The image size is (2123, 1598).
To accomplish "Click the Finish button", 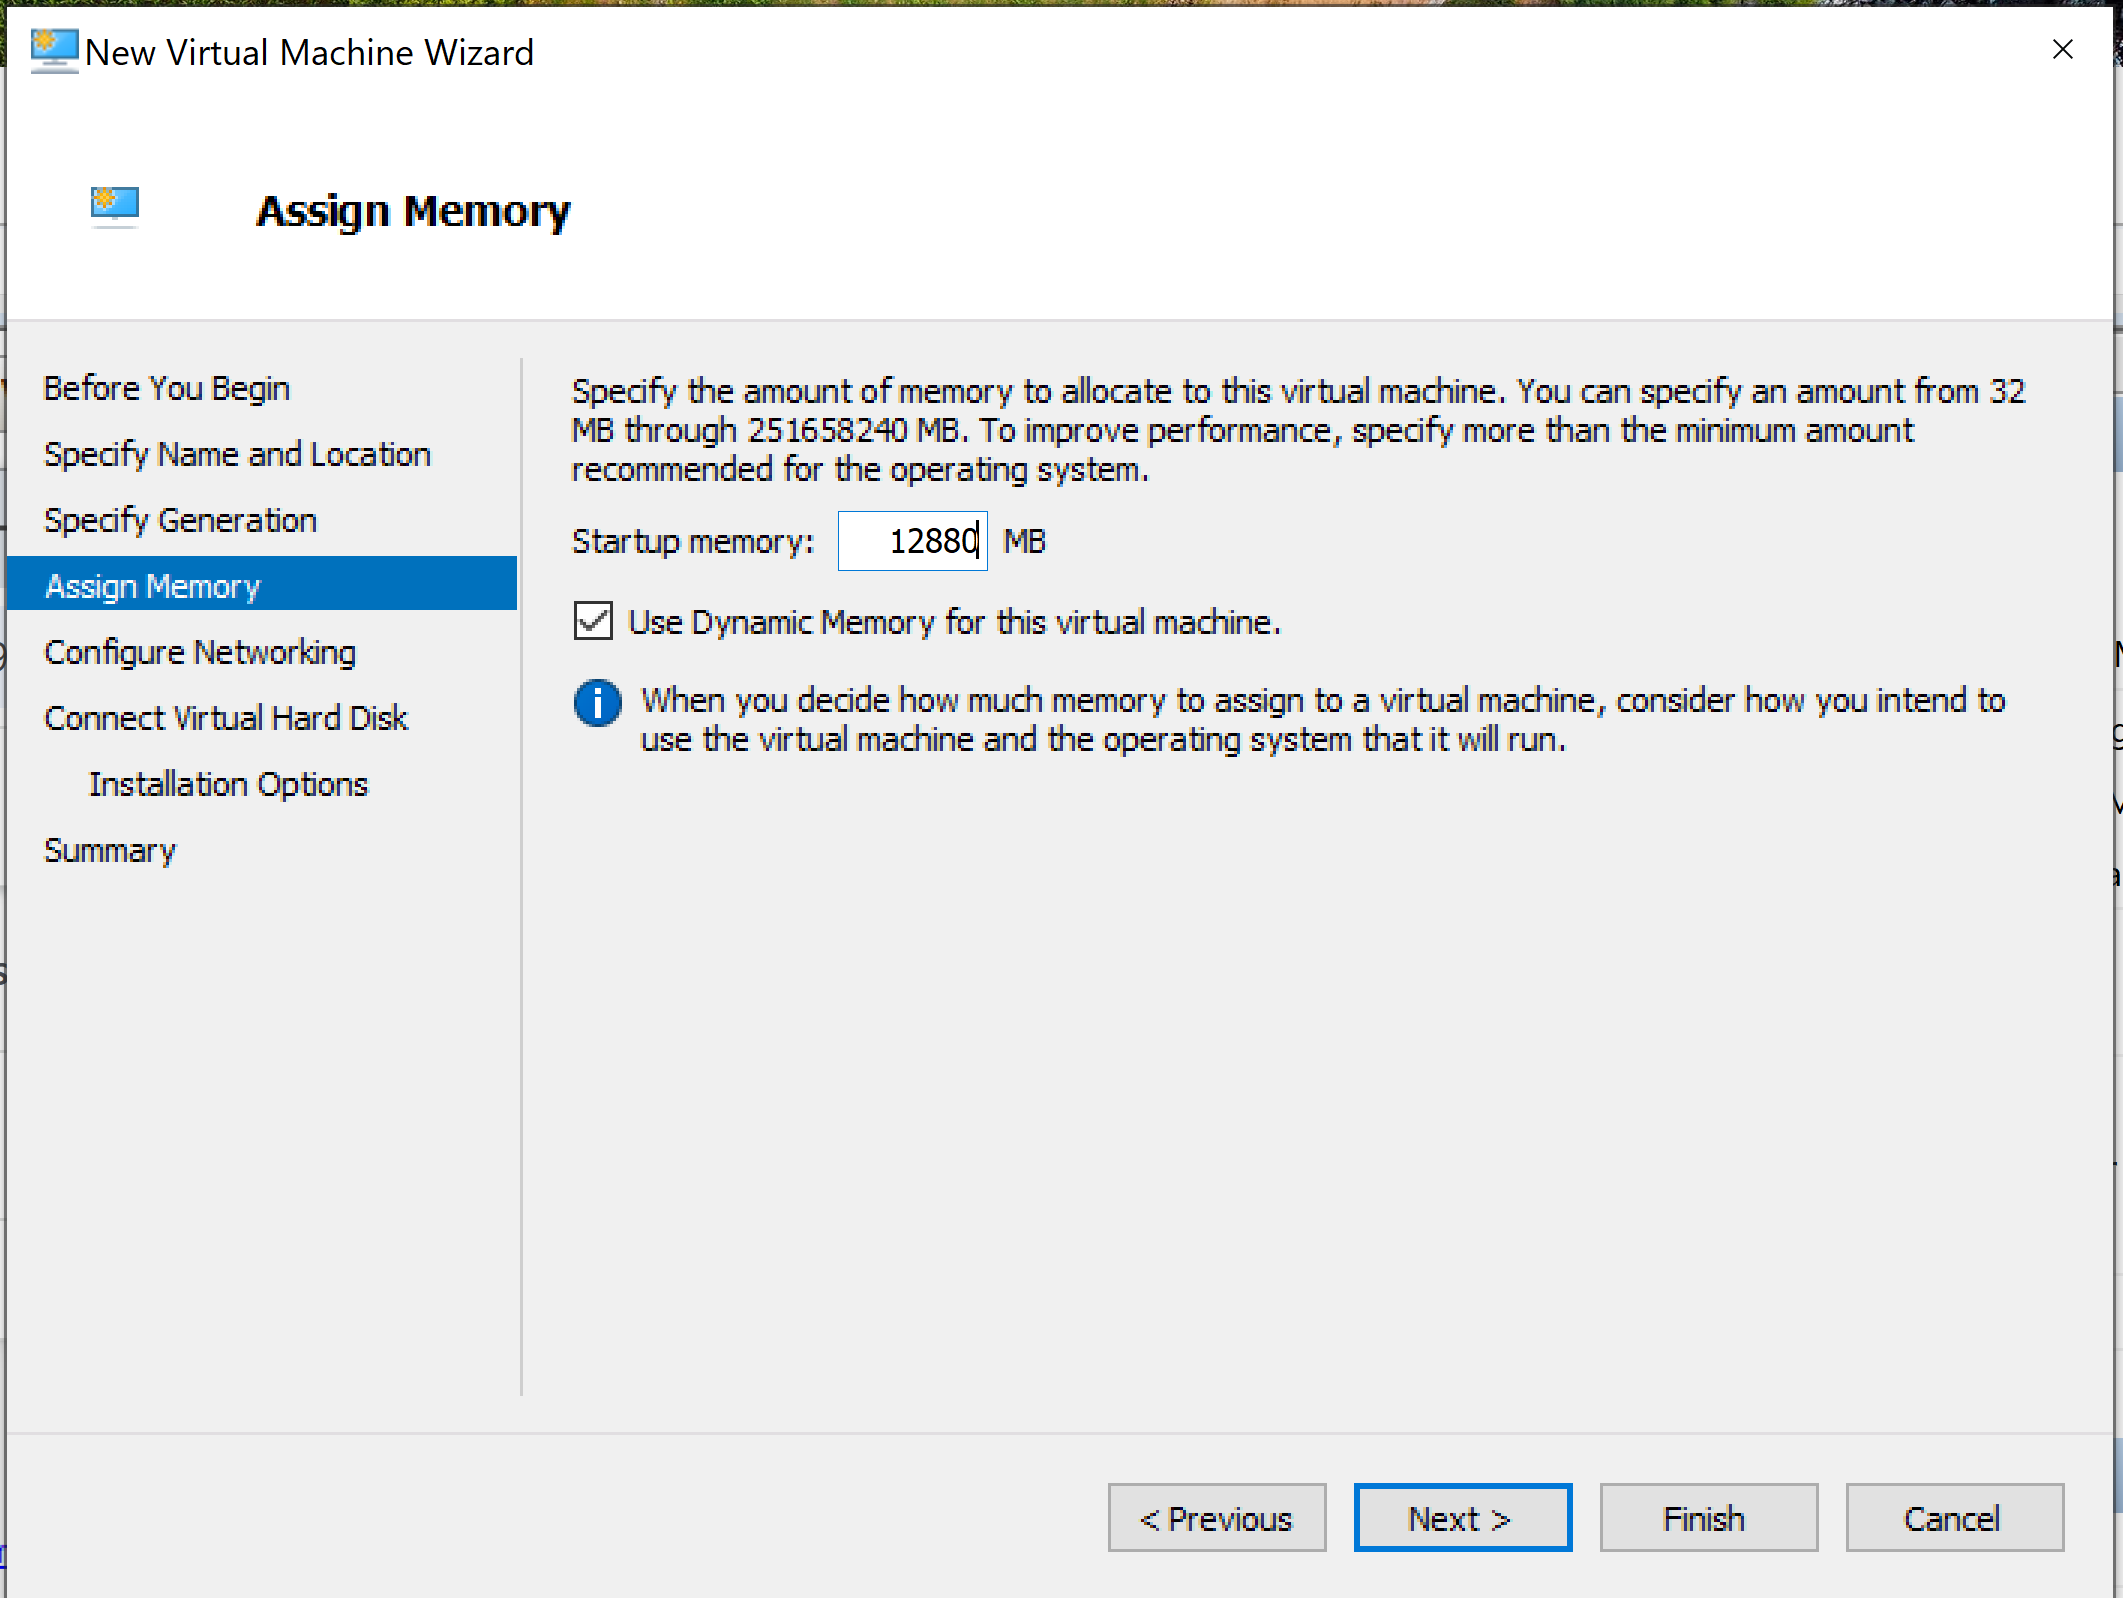I will (x=1708, y=1518).
